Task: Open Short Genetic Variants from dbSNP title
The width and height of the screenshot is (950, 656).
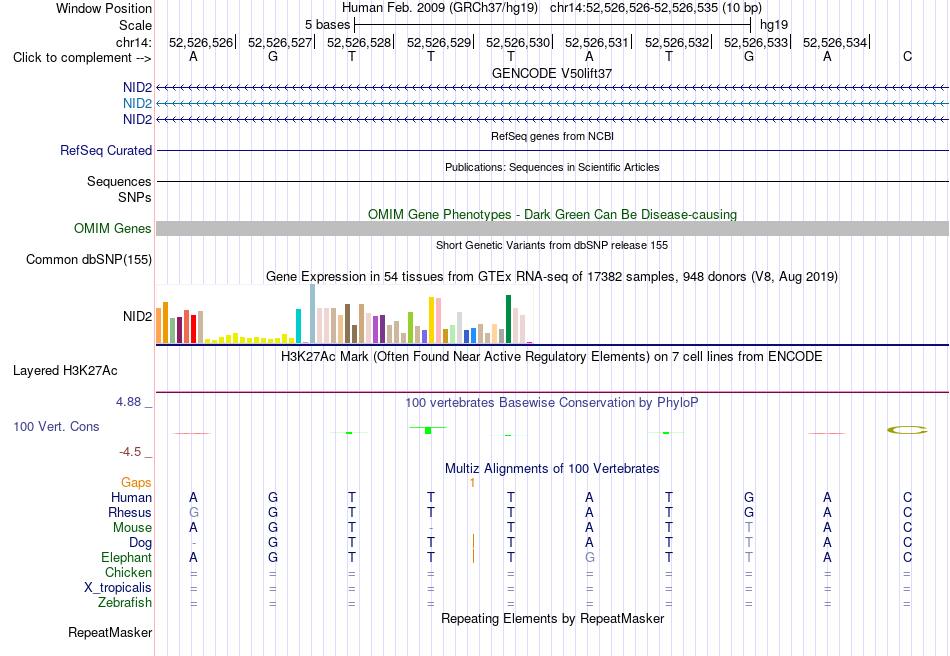Action: (552, 245)
